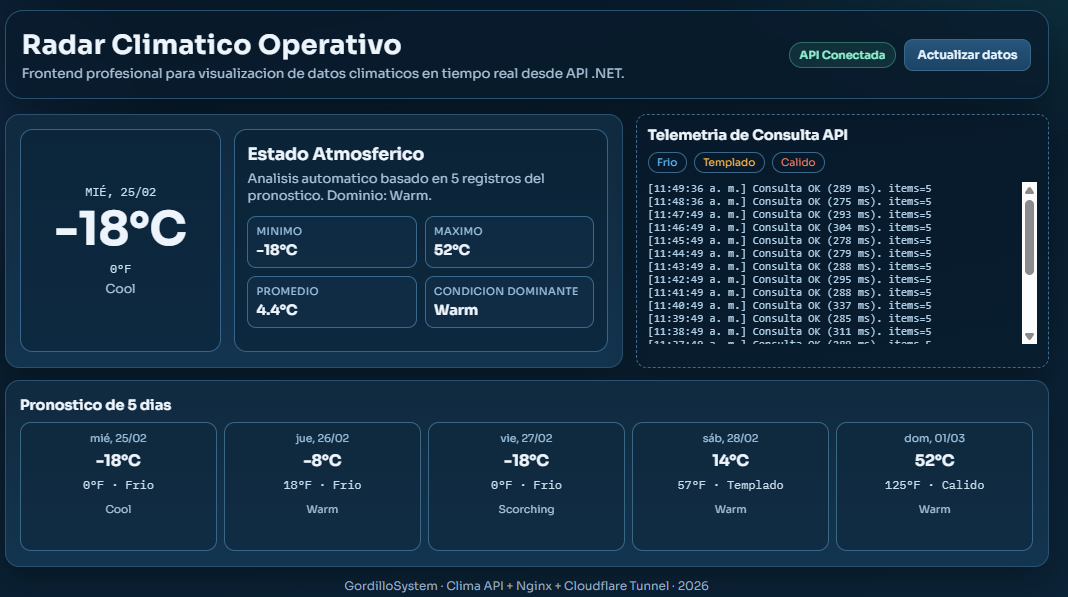
Task: Click the telemetry log scroll down arrow
Action: [x=1029, y=336]
